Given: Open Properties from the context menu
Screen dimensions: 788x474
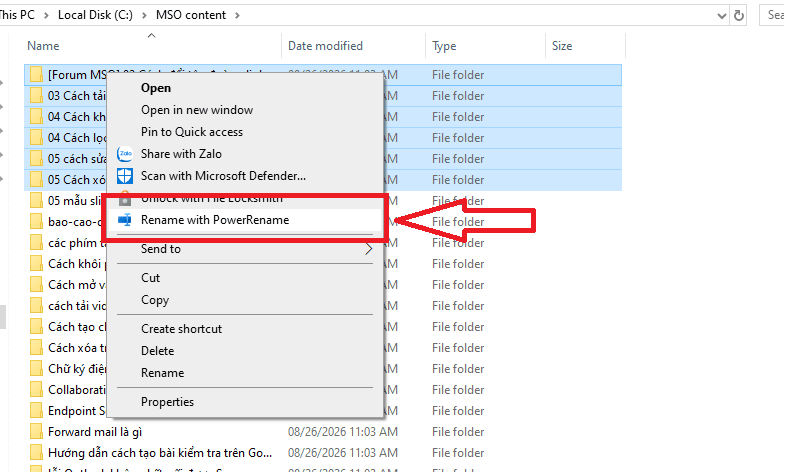Looking at the screenshot, I should [167, 402].
